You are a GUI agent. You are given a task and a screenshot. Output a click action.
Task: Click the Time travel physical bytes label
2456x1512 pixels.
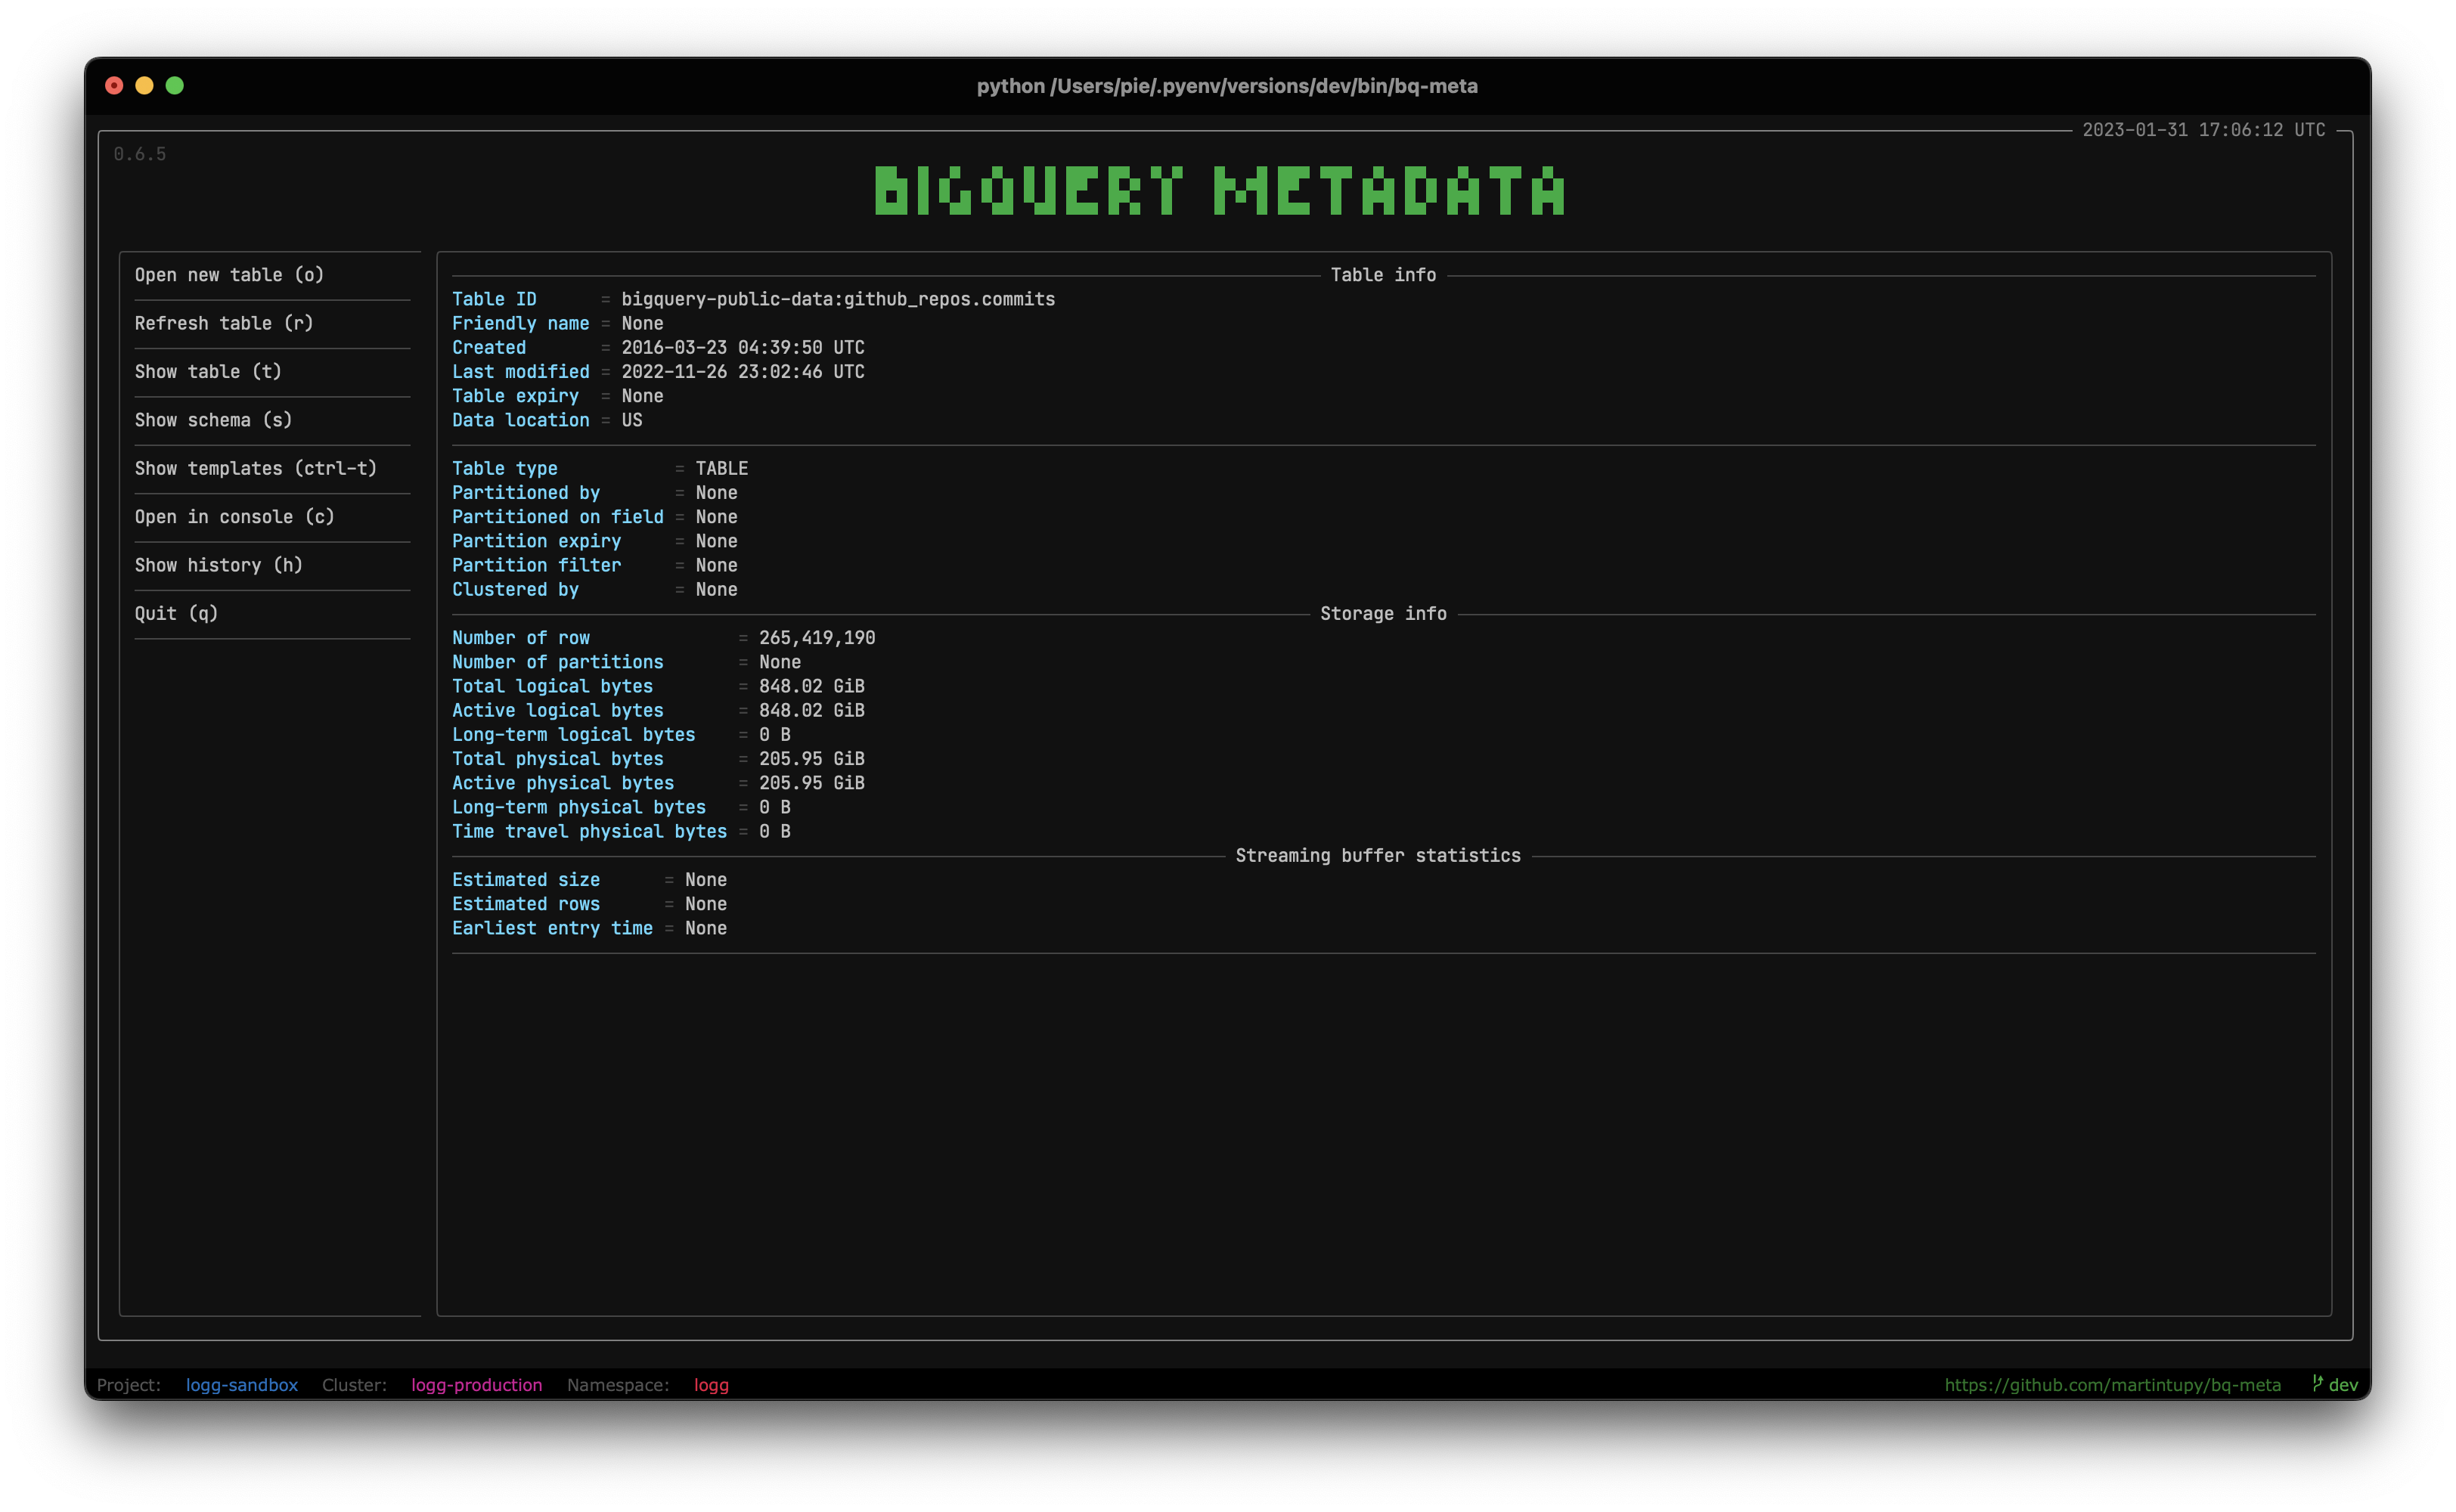(x=590, y=832)
